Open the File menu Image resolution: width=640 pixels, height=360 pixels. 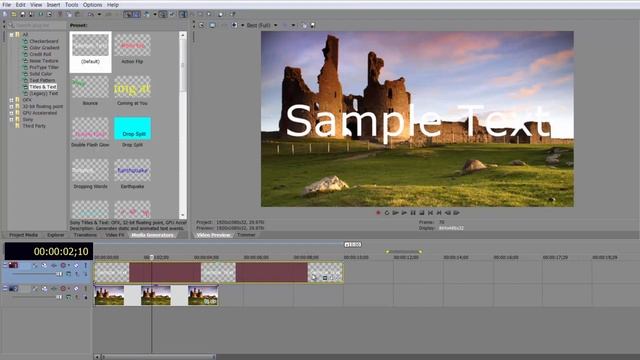(7, 5)
